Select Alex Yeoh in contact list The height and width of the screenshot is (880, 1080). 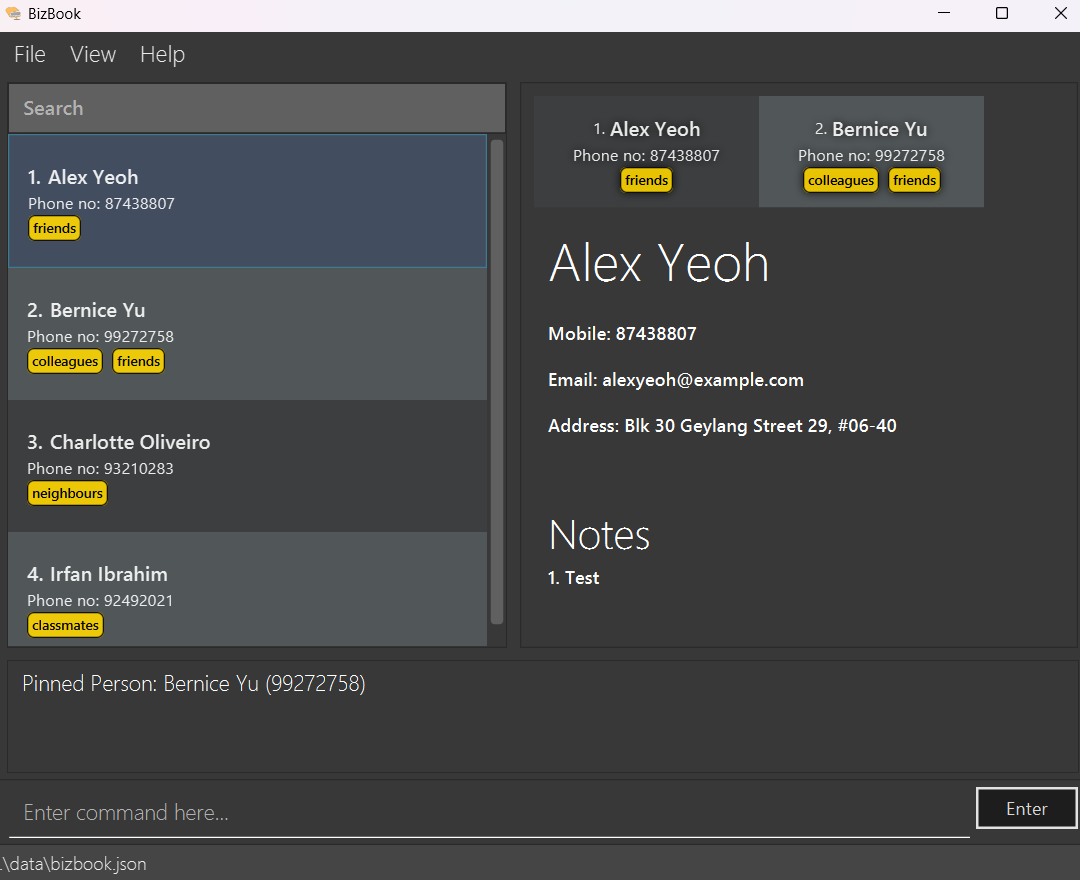pyautogui.click(x=247, y=200)
